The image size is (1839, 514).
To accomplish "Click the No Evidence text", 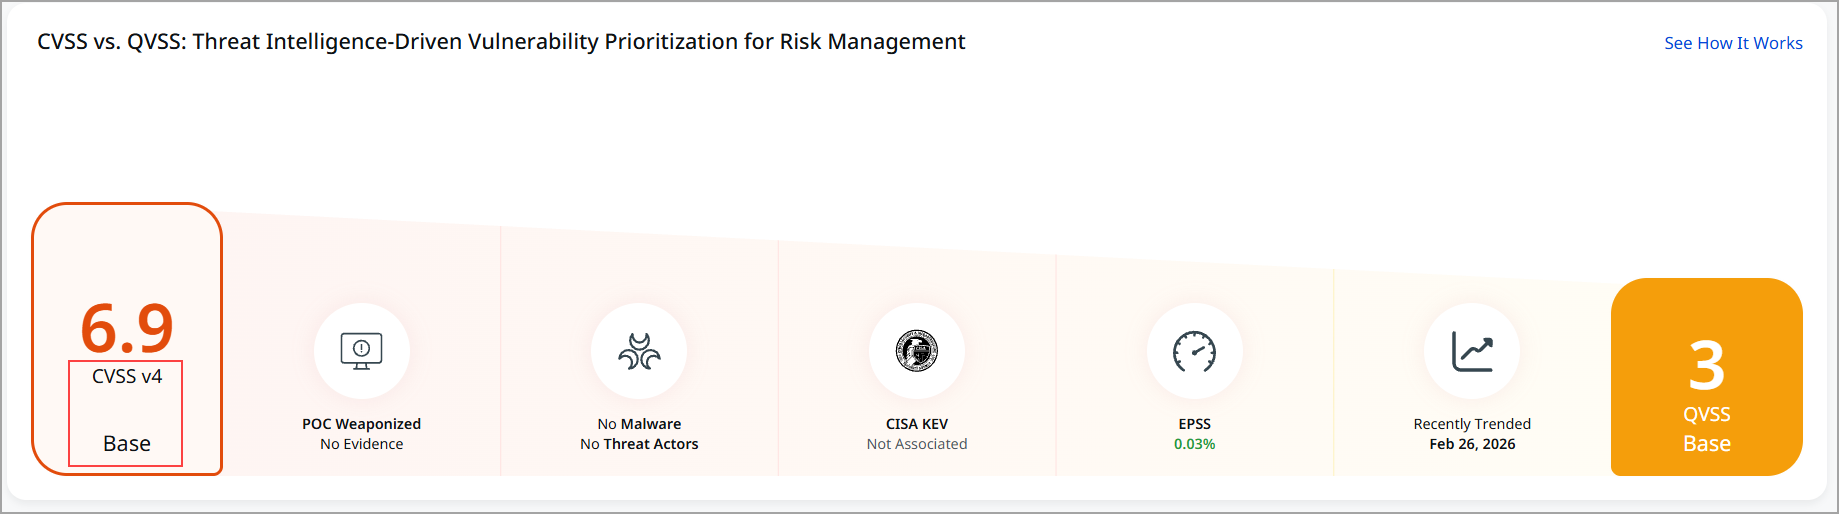I will [x=362, y=444].
